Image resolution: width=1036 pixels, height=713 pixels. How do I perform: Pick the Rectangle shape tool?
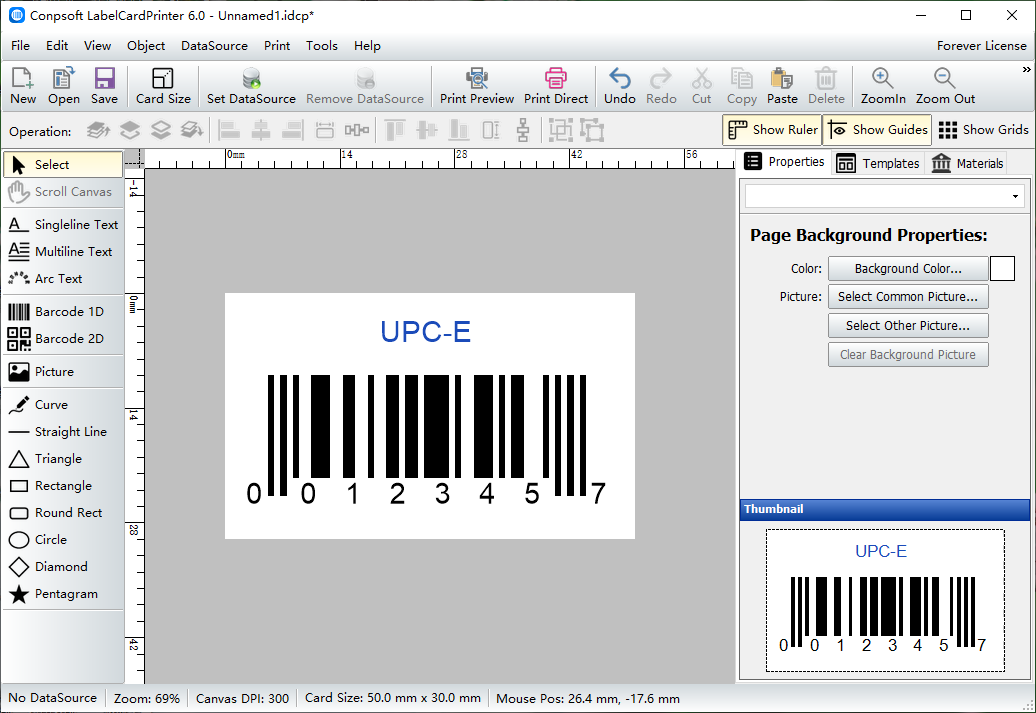coord(63,486)
